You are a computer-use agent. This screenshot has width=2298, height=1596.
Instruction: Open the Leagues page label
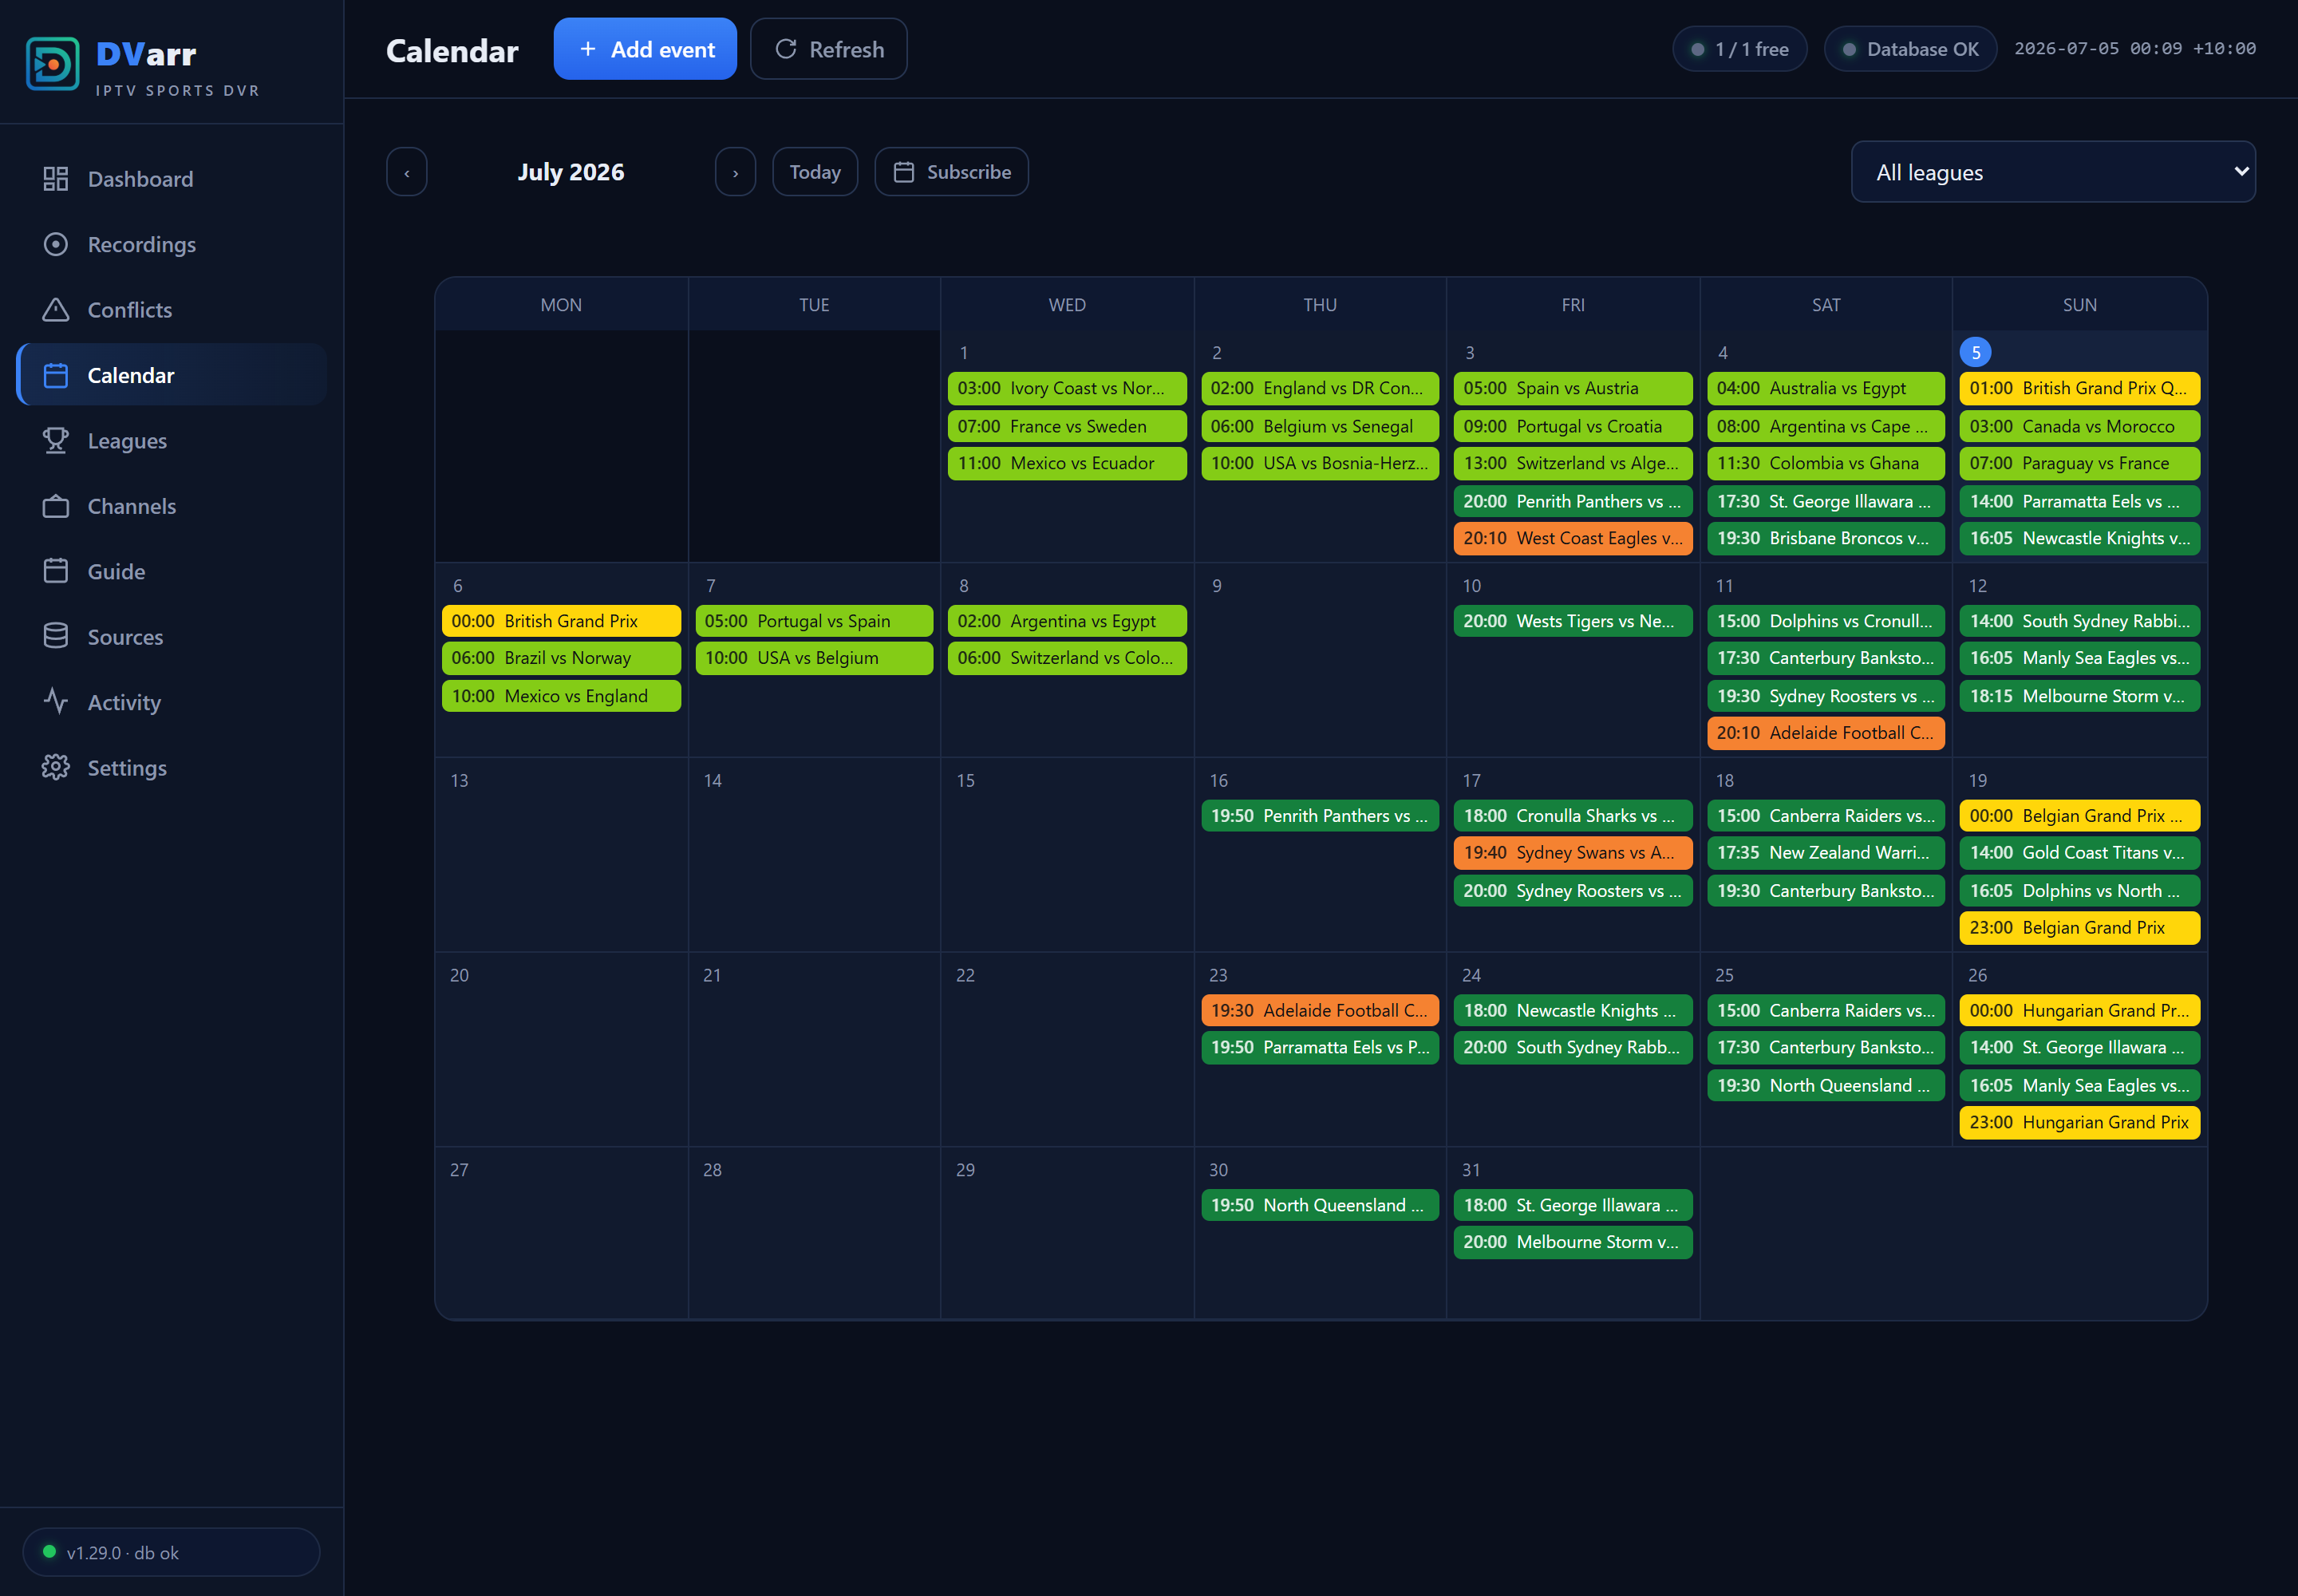point(127,441)
